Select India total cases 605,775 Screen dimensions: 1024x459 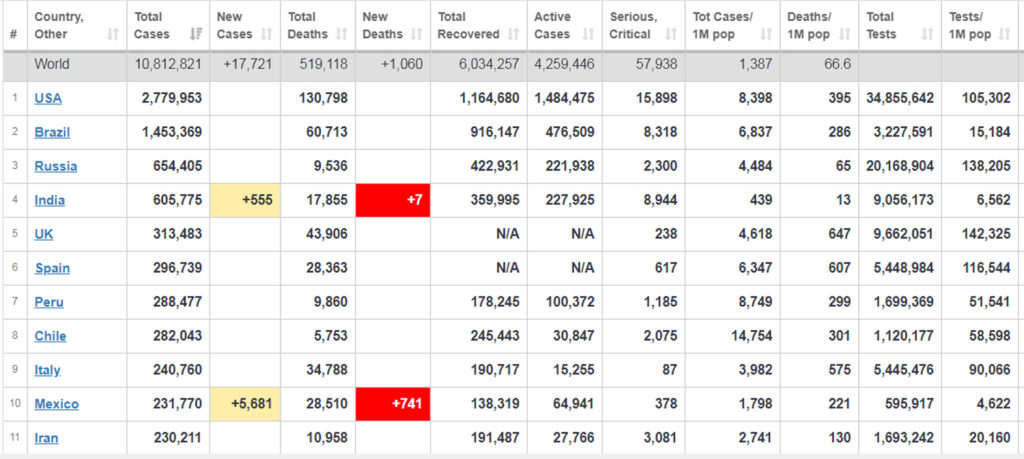(176, 200)
